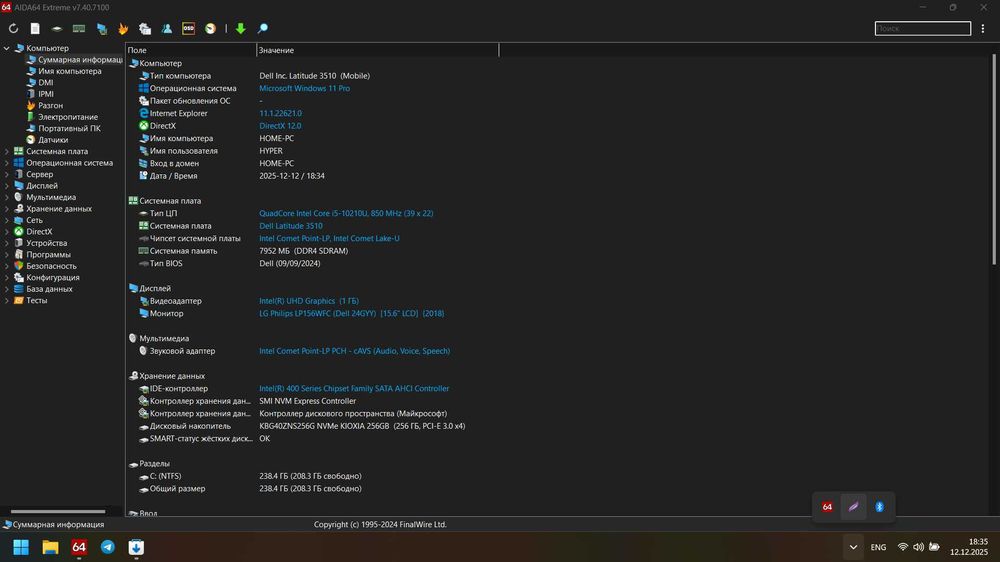
Task: Open the QuadCore Intel Core i5-10210U link
Action: tap(346, 214)
